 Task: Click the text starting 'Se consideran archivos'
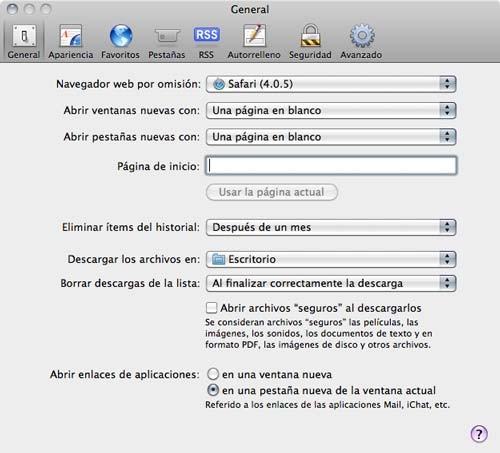[x=318, y=333]
